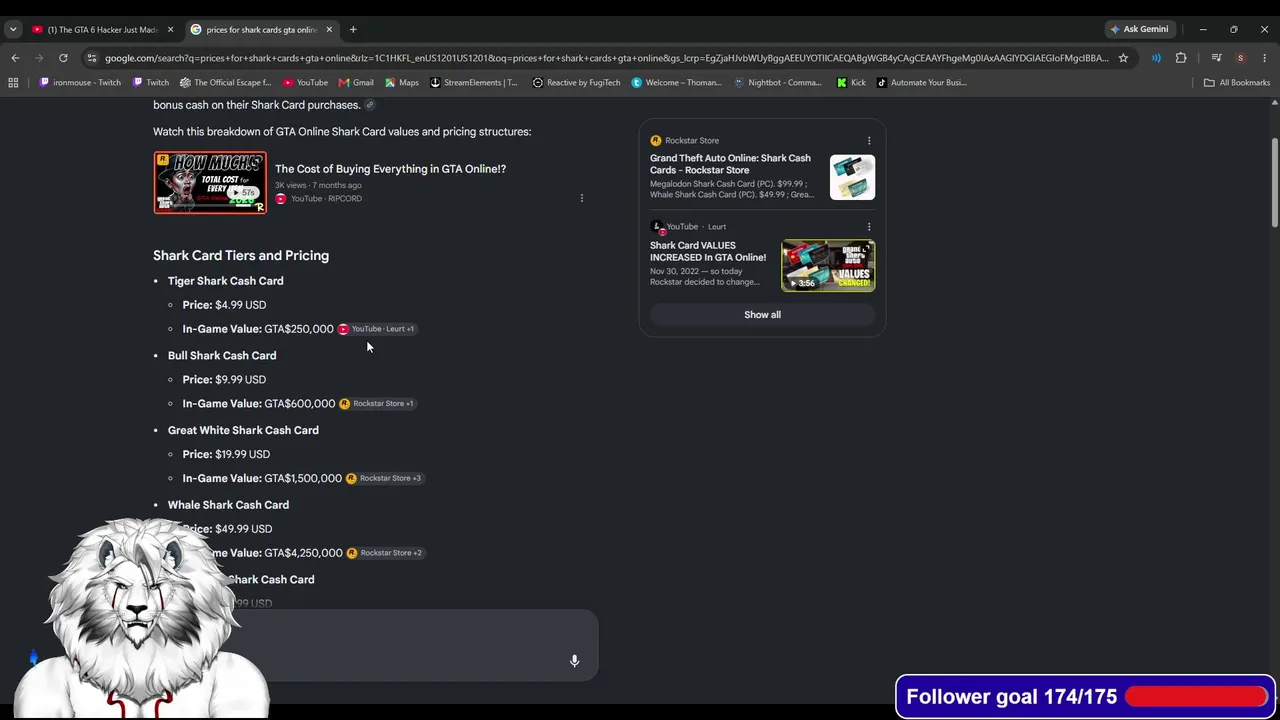The height and width of the screenshot is (720, 1280).
Task: Open the YouTube bookmark
Action: 305,82
